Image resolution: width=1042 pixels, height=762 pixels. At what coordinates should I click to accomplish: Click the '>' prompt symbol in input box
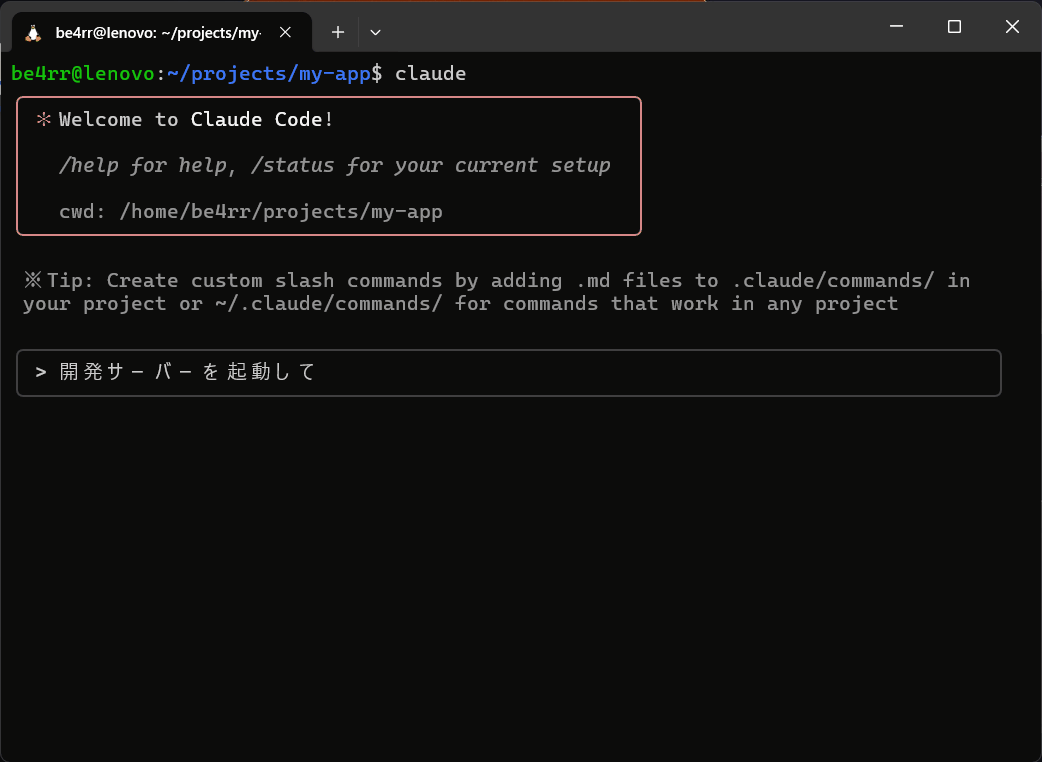(x=41, y=372)
